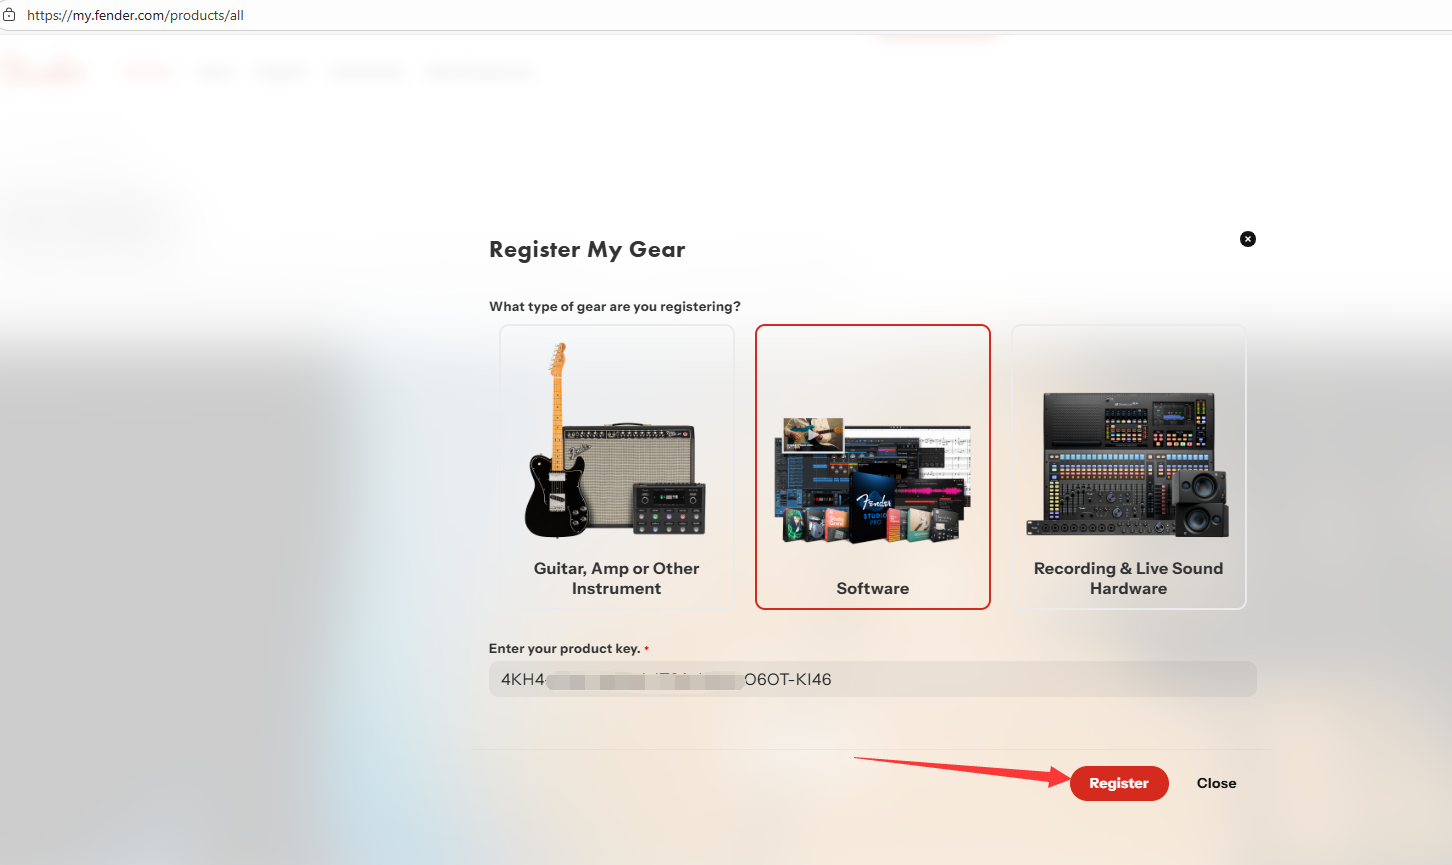This screenshot has height=865, width=1452.
Task: Choose Guitar, Amp or Other Instrument option
Action: (x=617, y=467)
